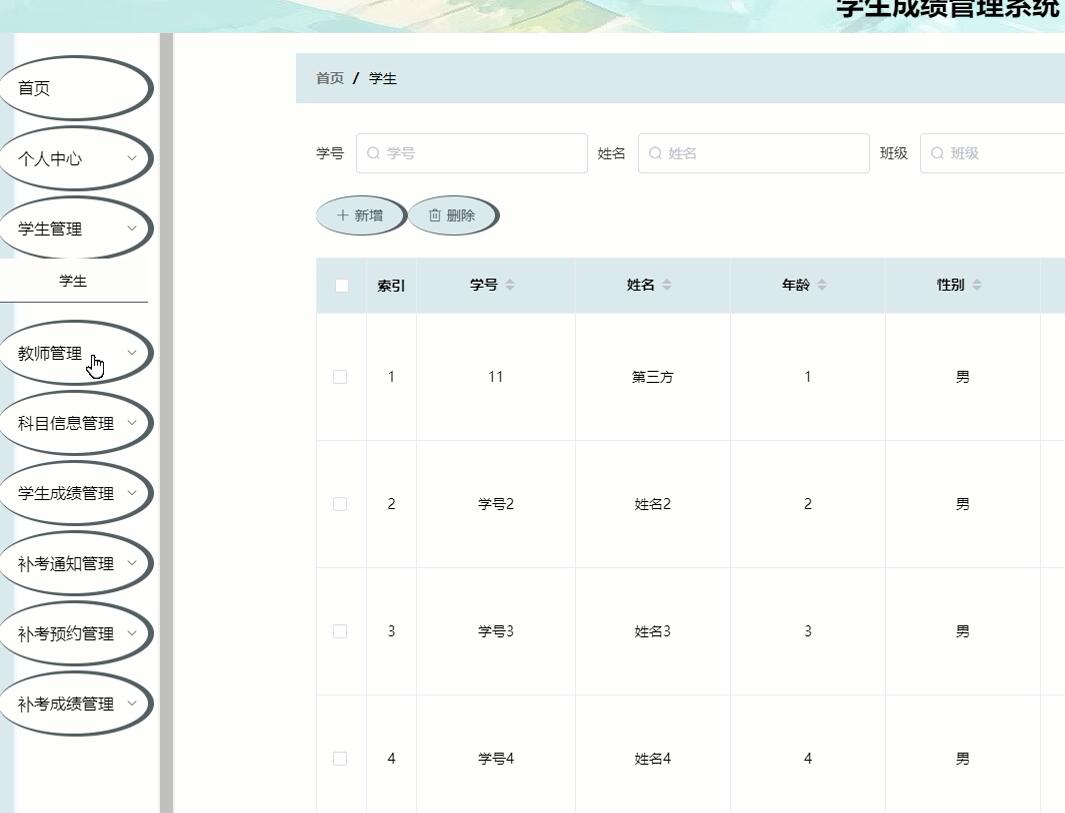This screenshot has width=1065, height=813.
Task: Expand the 个人中心 menu chevron
Action: click(130, 158)
